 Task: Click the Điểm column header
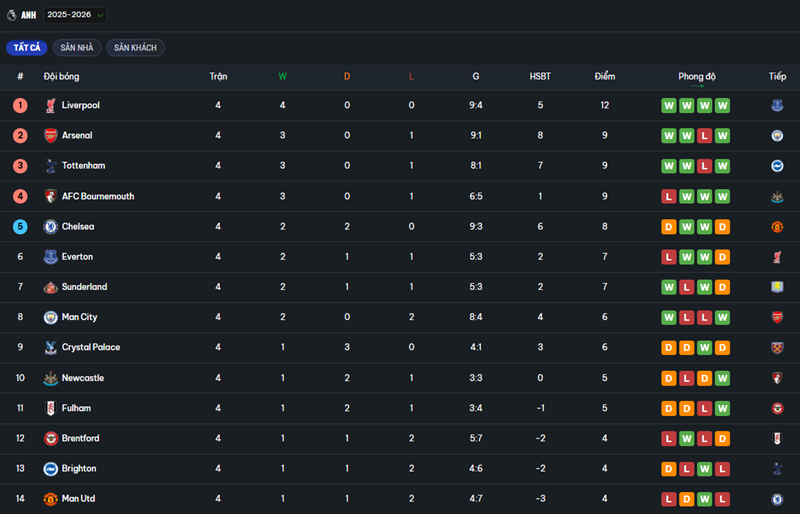(604, 76)
